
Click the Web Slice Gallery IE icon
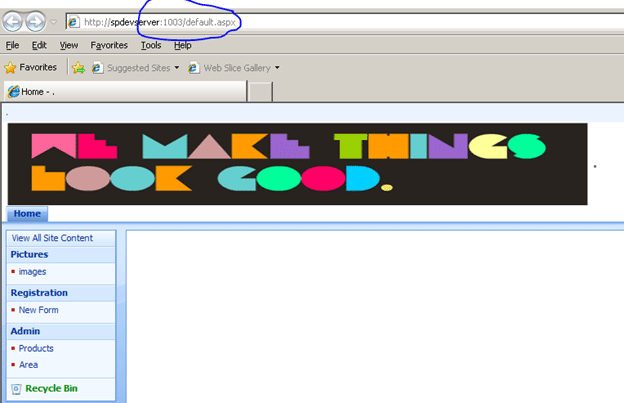pyautogui.click(x=193, y=68)
